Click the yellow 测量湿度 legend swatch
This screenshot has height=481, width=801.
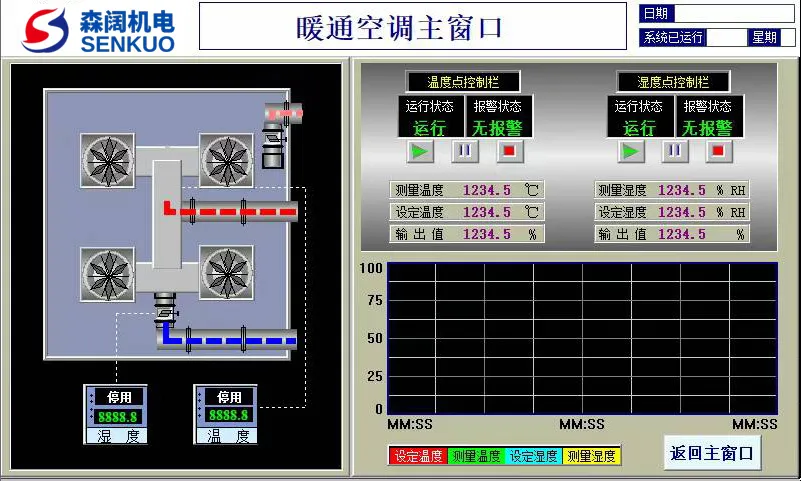point(592,456)
